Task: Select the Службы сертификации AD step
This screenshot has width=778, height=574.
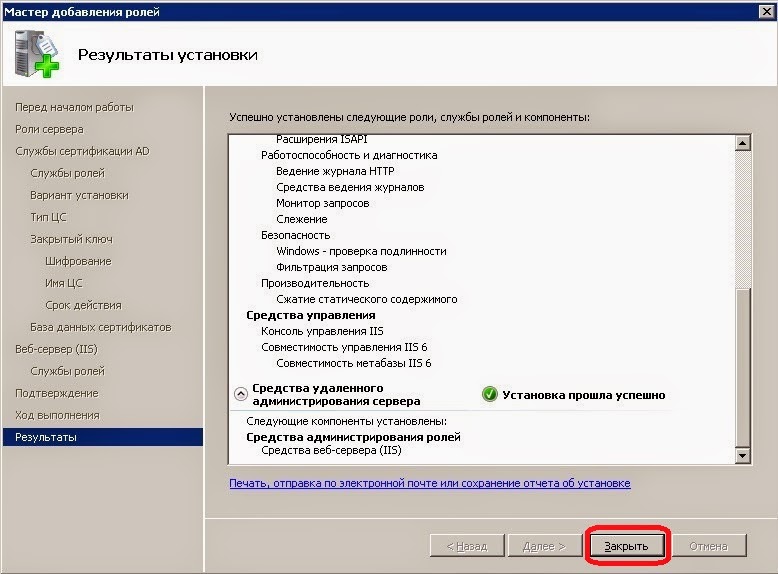Action: [x=82, y=151]
